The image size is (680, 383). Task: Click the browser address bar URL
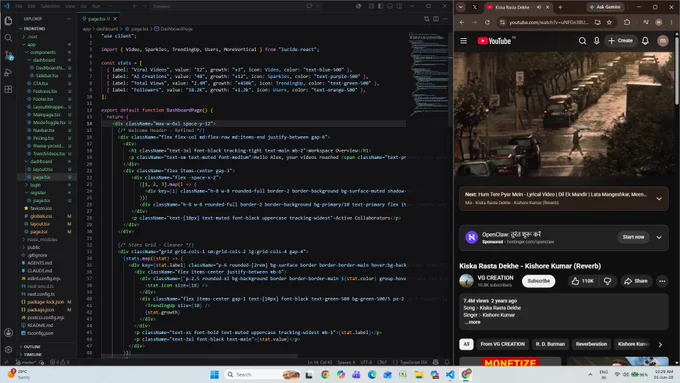click(549, 22)
